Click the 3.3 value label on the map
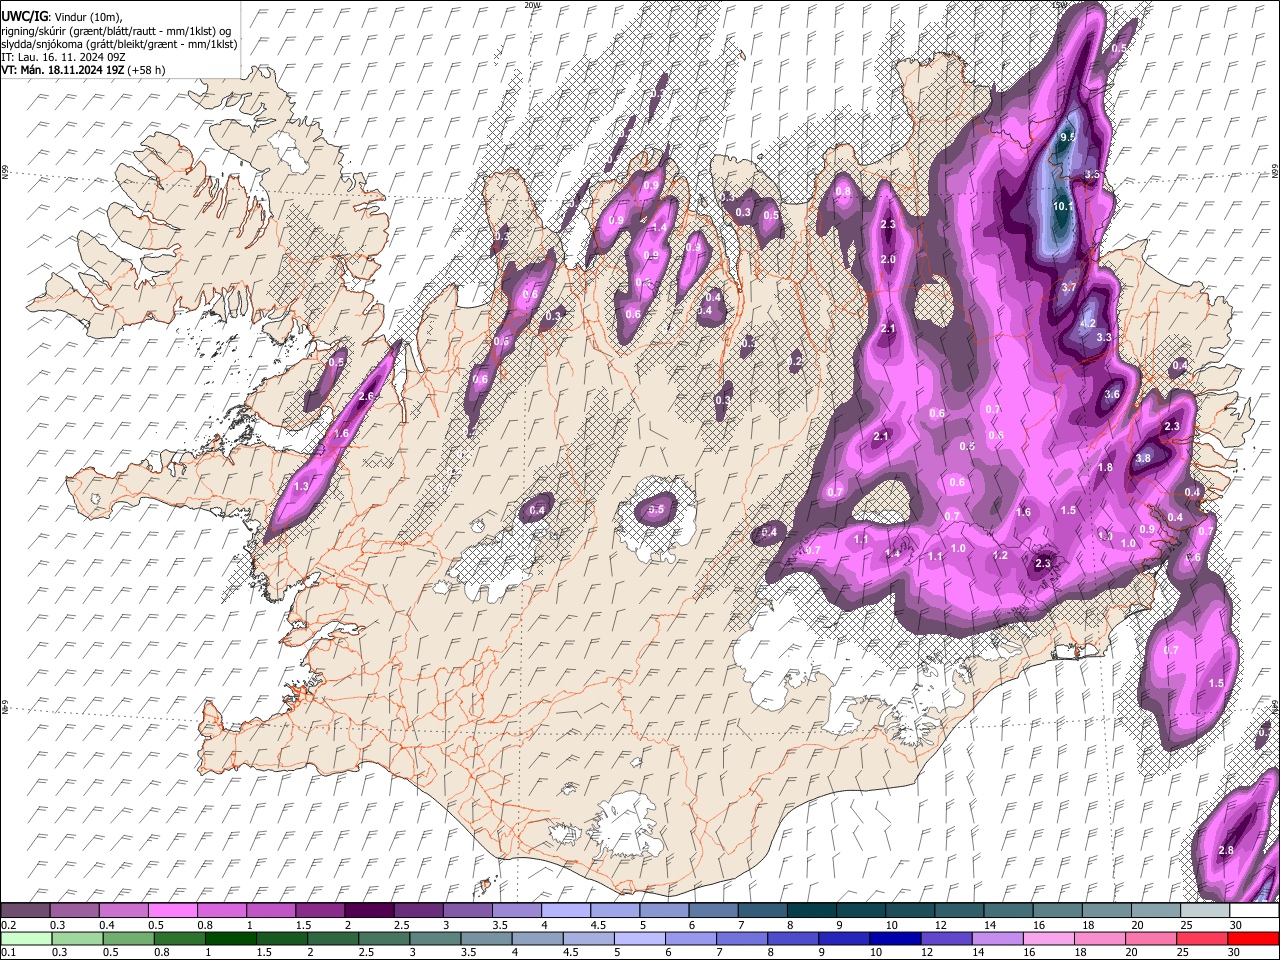Image resolution: width=1280 pixels, height=960 pixels. click(x=1104, y=338)
